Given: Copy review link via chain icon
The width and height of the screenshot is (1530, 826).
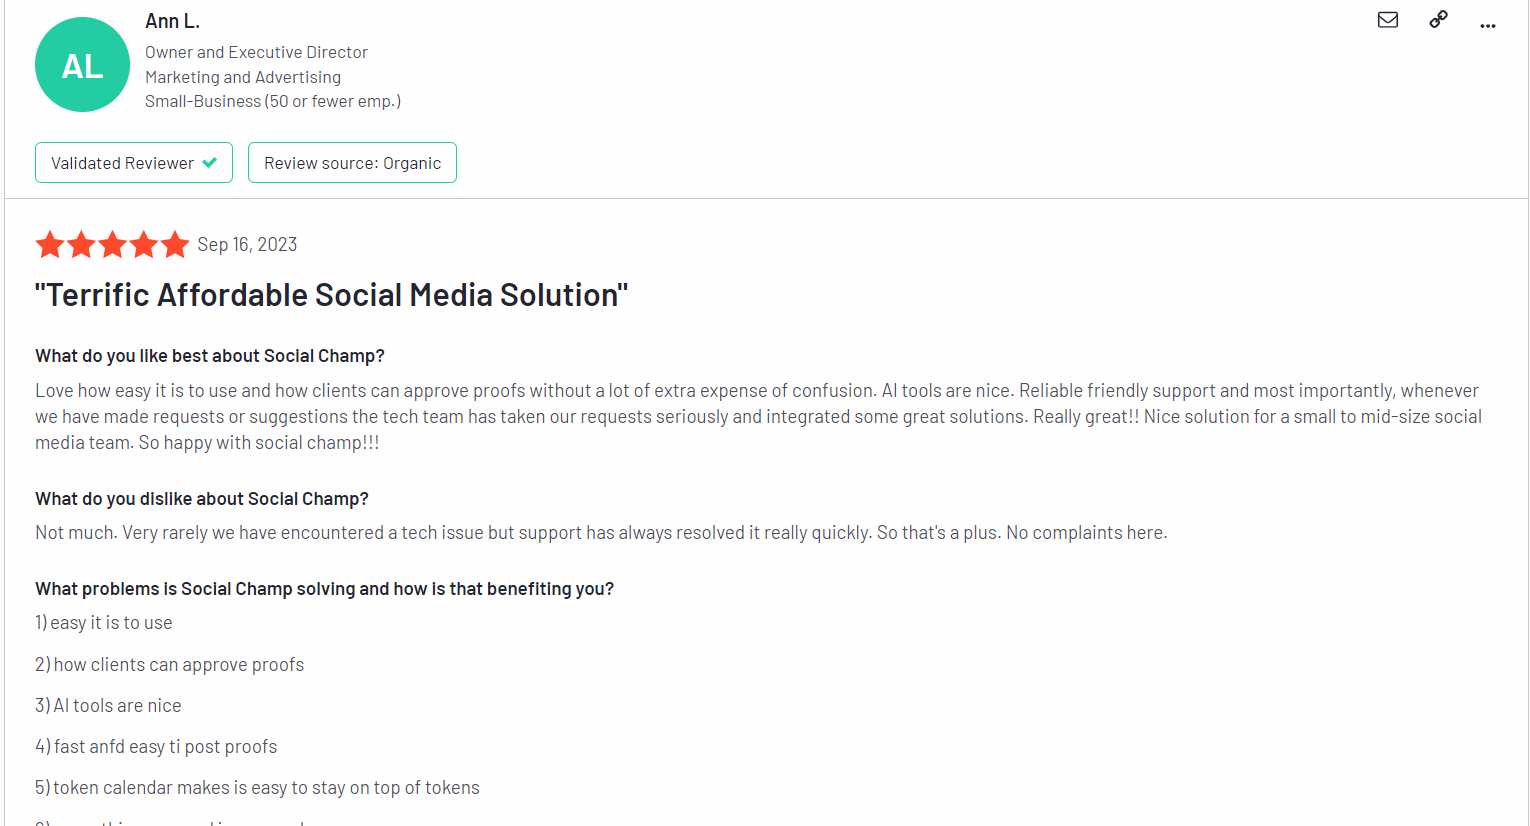Looking at the screenshot, I should (1438, 19).
